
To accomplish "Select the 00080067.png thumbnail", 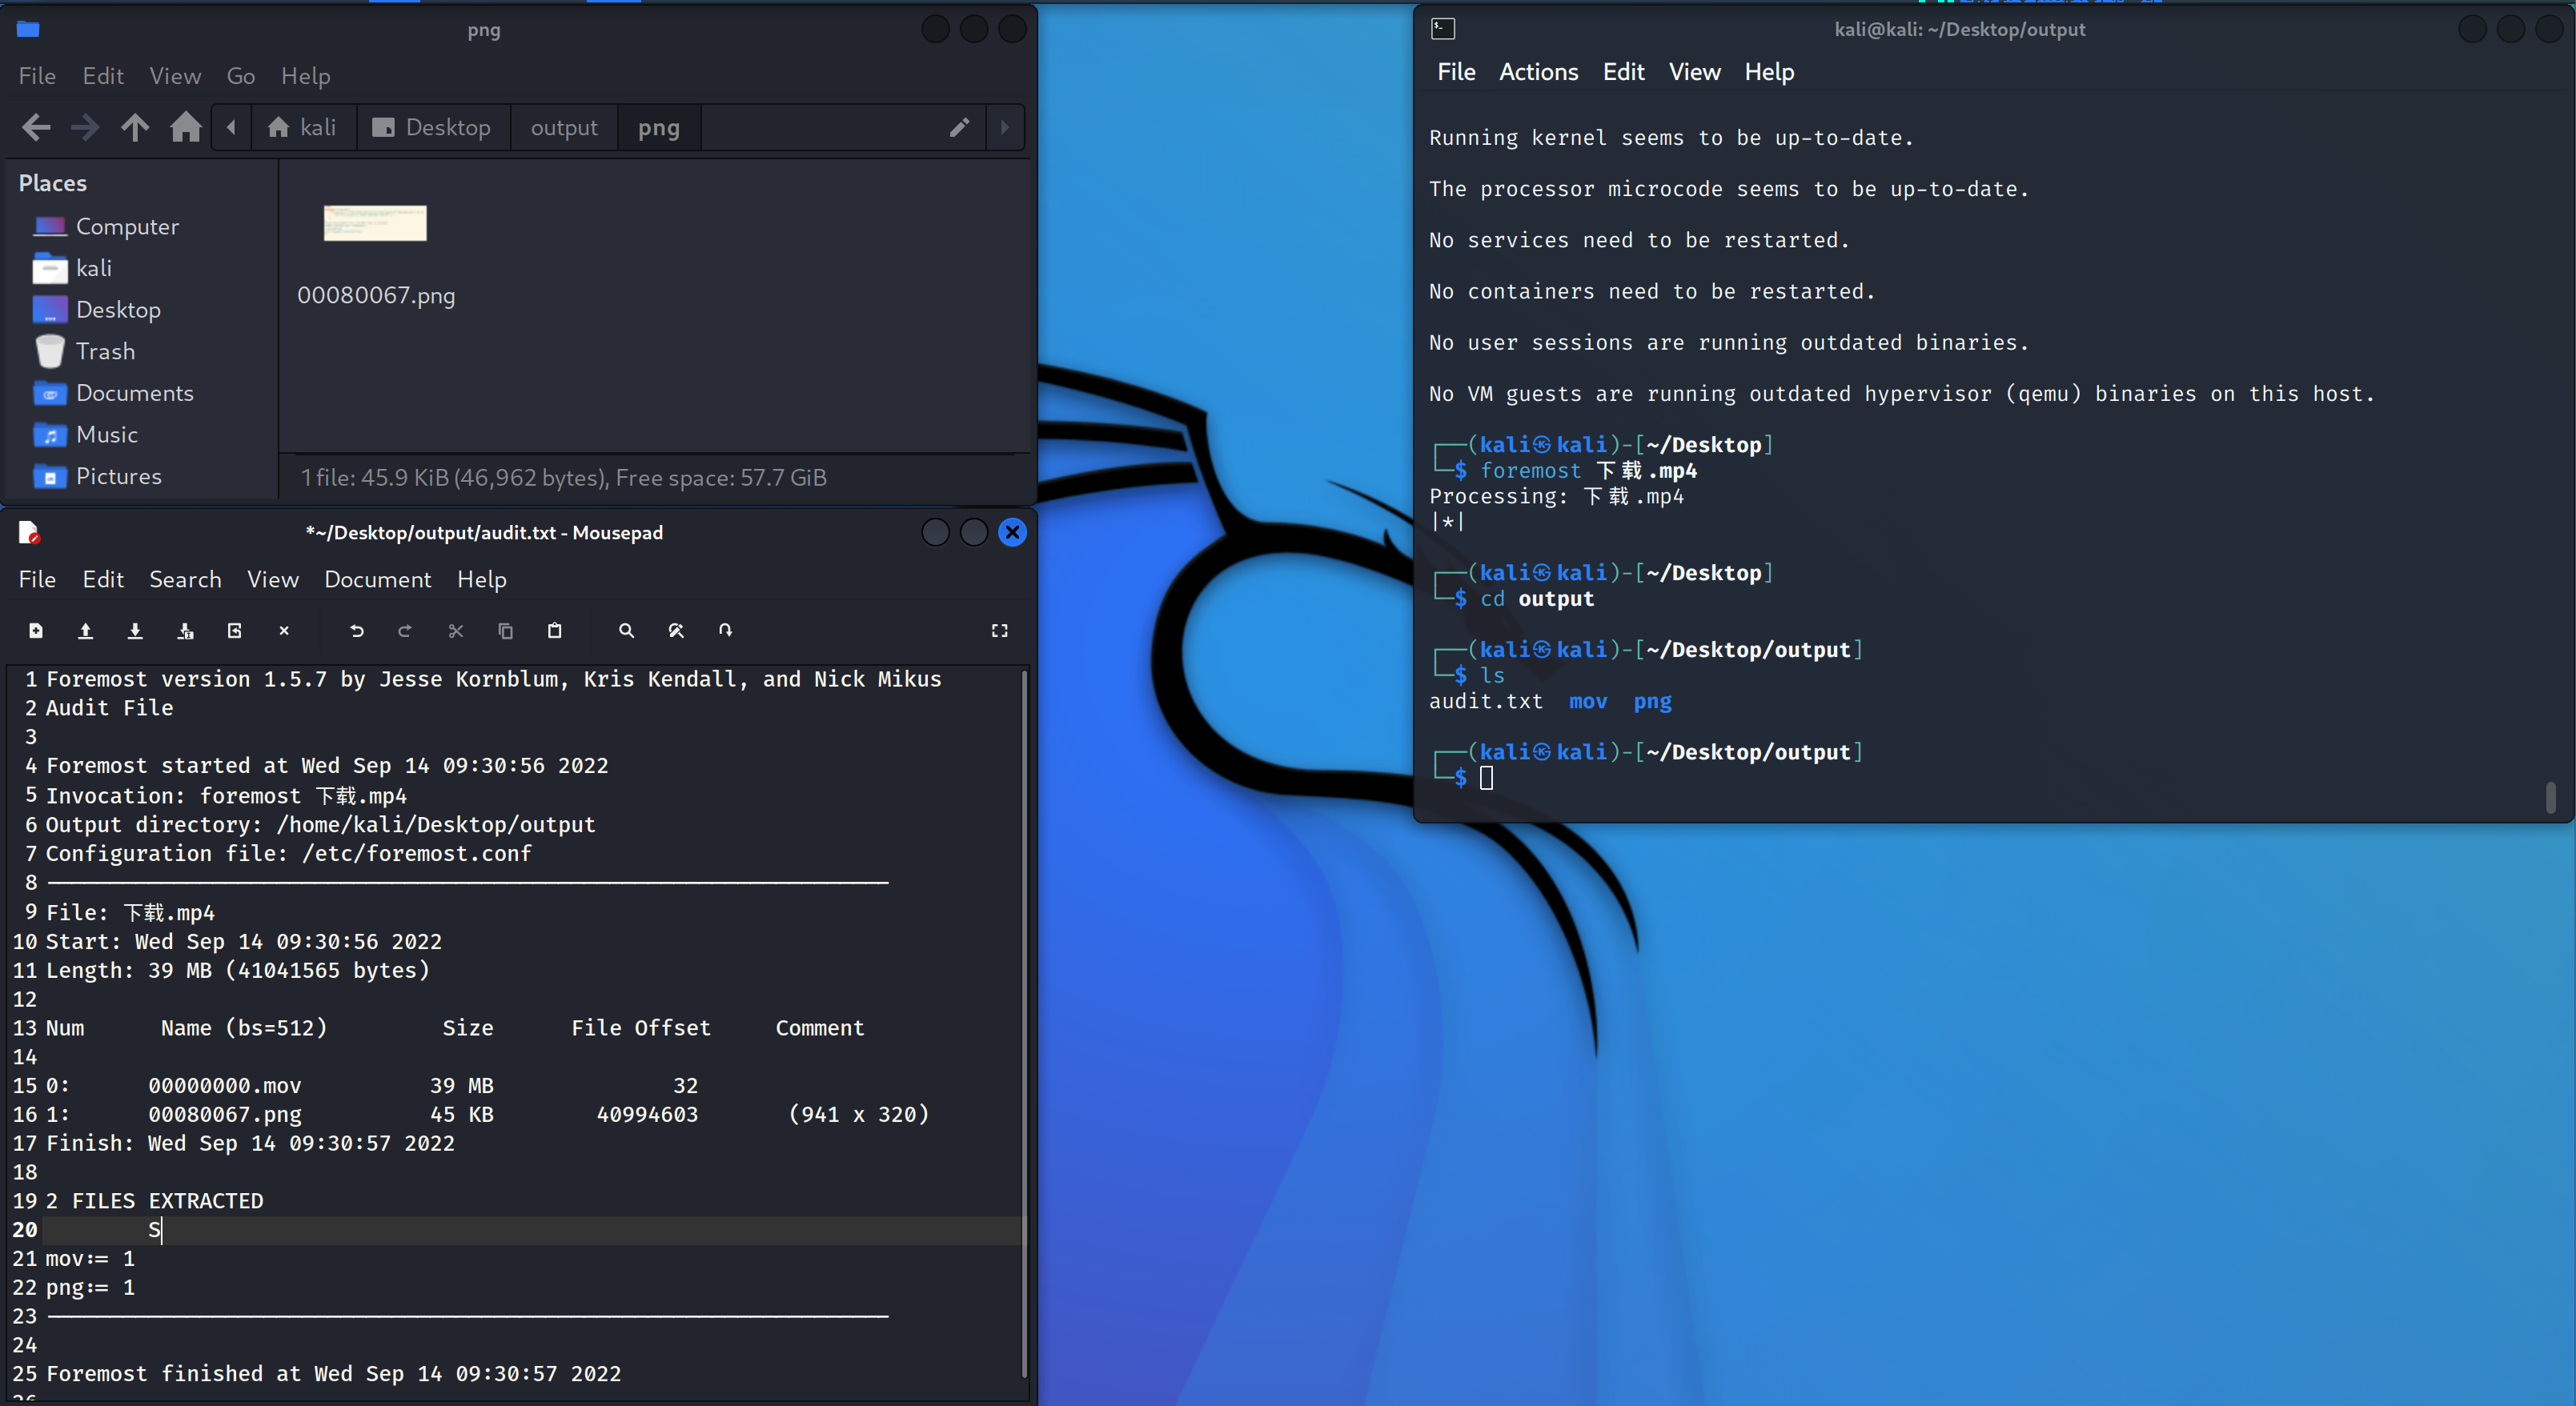I will pos(375,223).
